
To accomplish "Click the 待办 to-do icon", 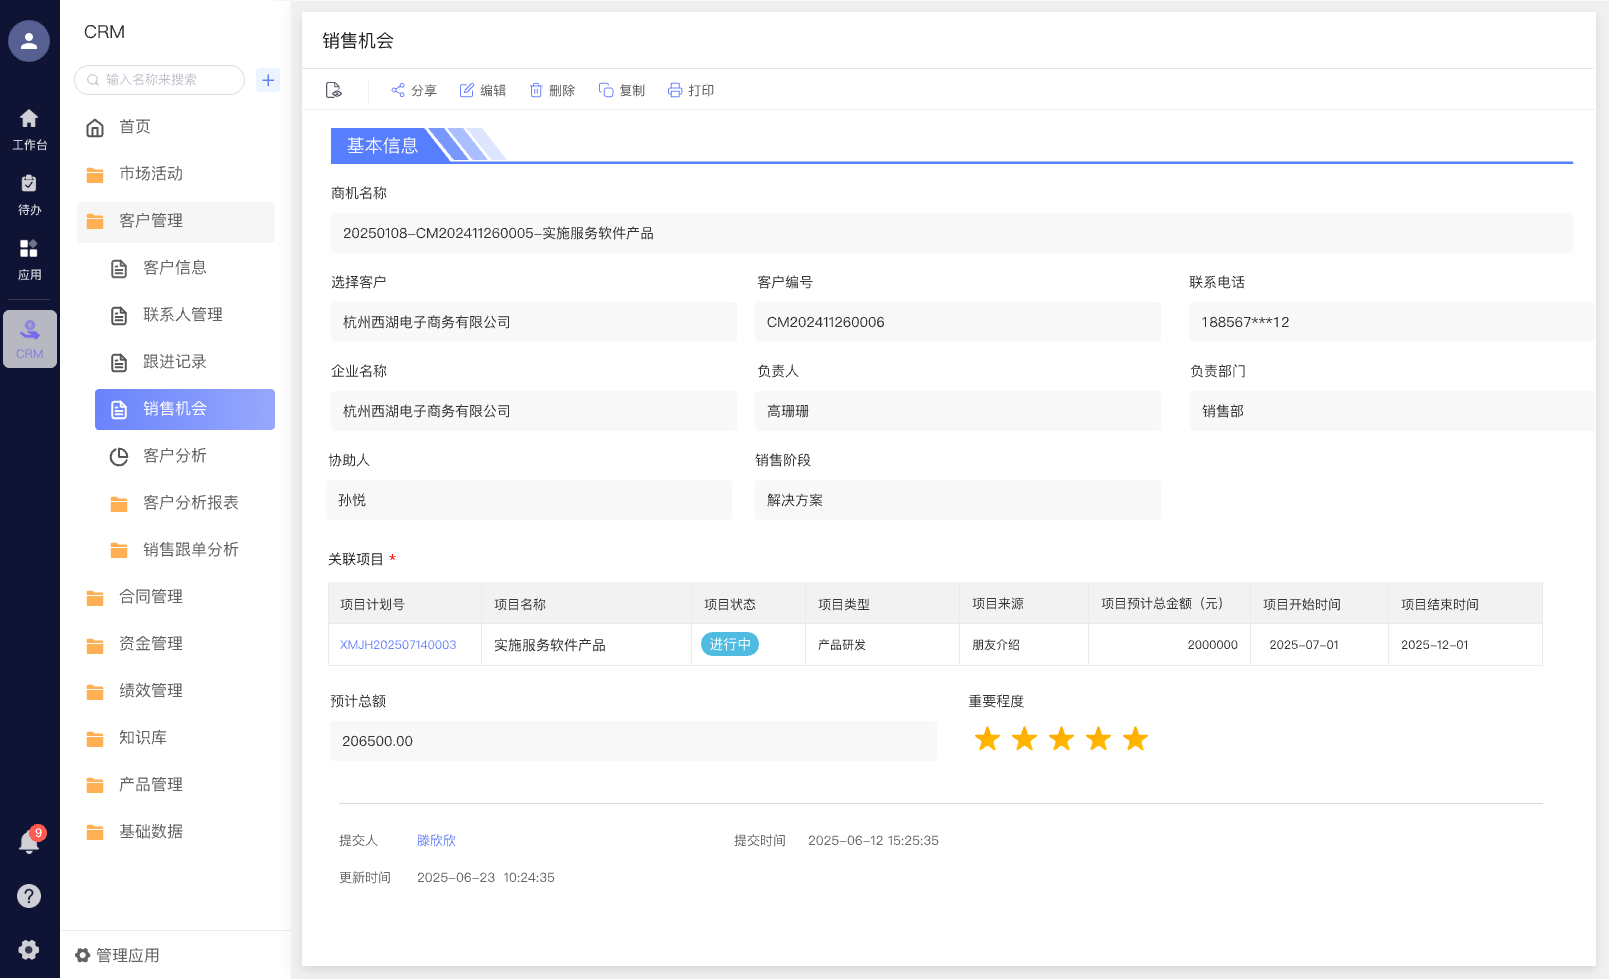I will click(x=29, y=192).
